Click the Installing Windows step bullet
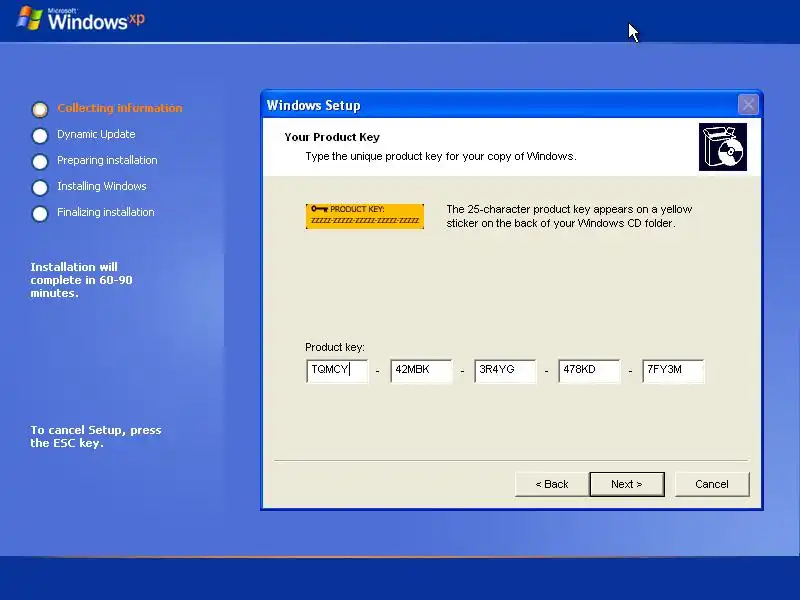This screenshot has height=600, width=800. pos(40,188)
